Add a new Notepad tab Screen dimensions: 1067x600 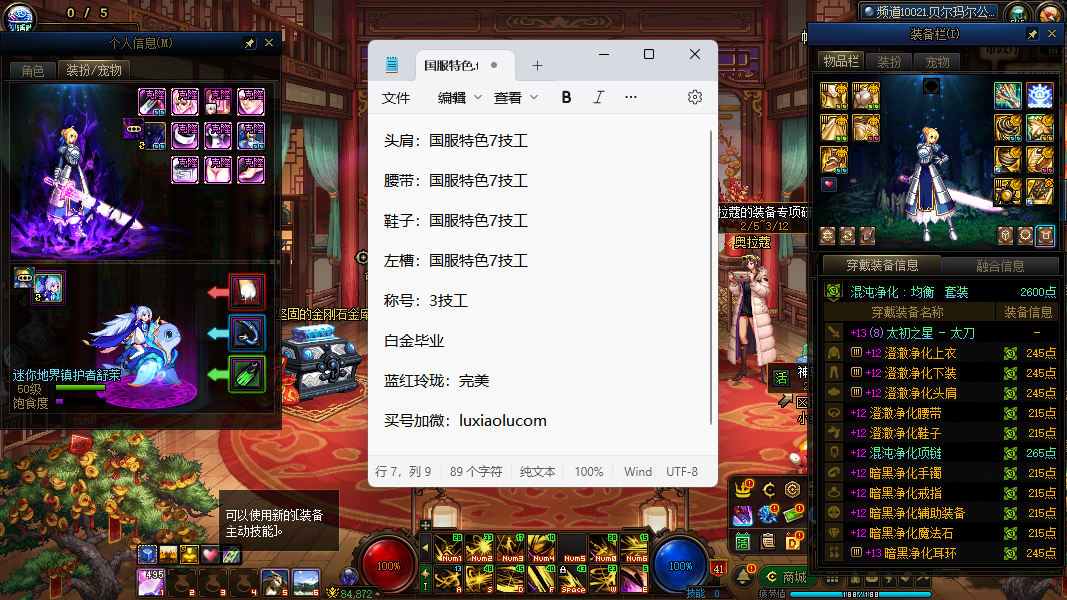537,65
